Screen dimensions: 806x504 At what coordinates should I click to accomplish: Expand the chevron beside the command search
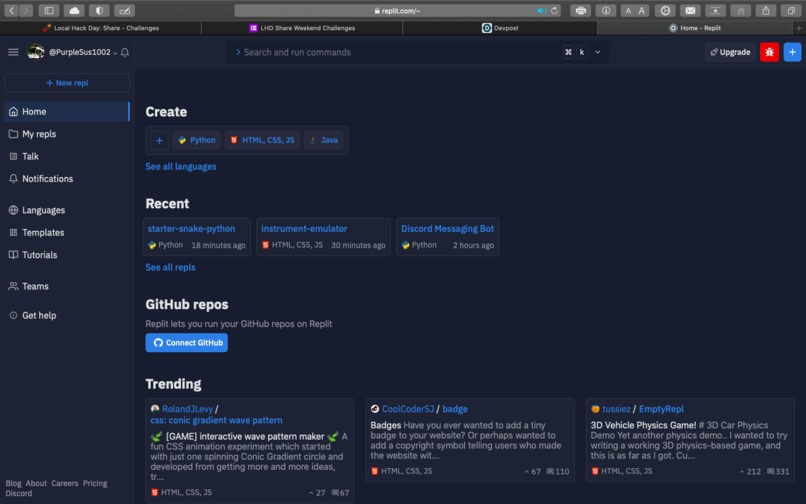598,52
